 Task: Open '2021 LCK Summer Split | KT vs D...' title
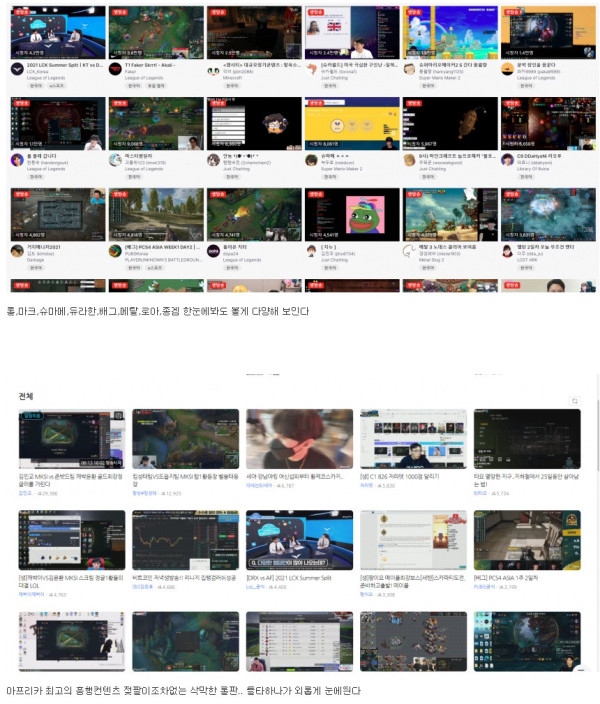click(x=65, y=65)
